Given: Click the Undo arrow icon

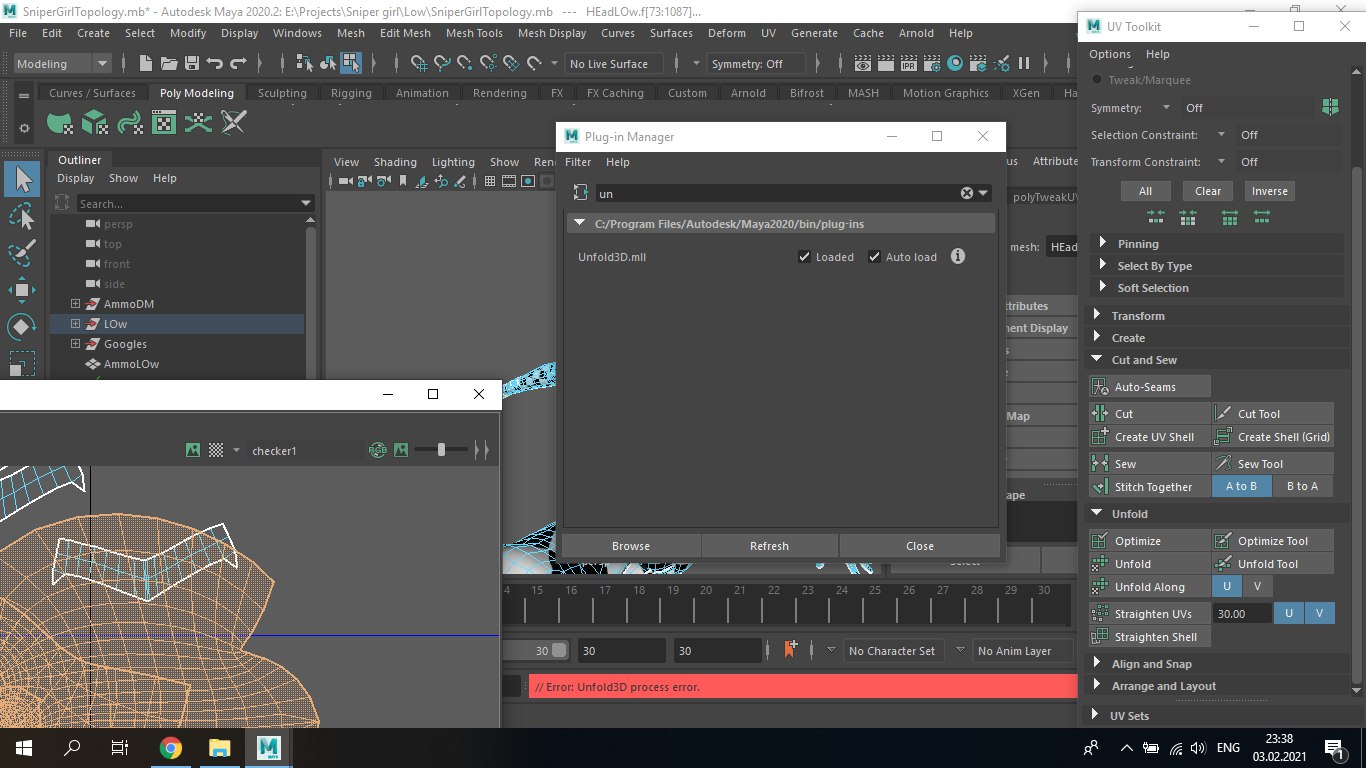Looking at the screenshot, I should (215, 64).
